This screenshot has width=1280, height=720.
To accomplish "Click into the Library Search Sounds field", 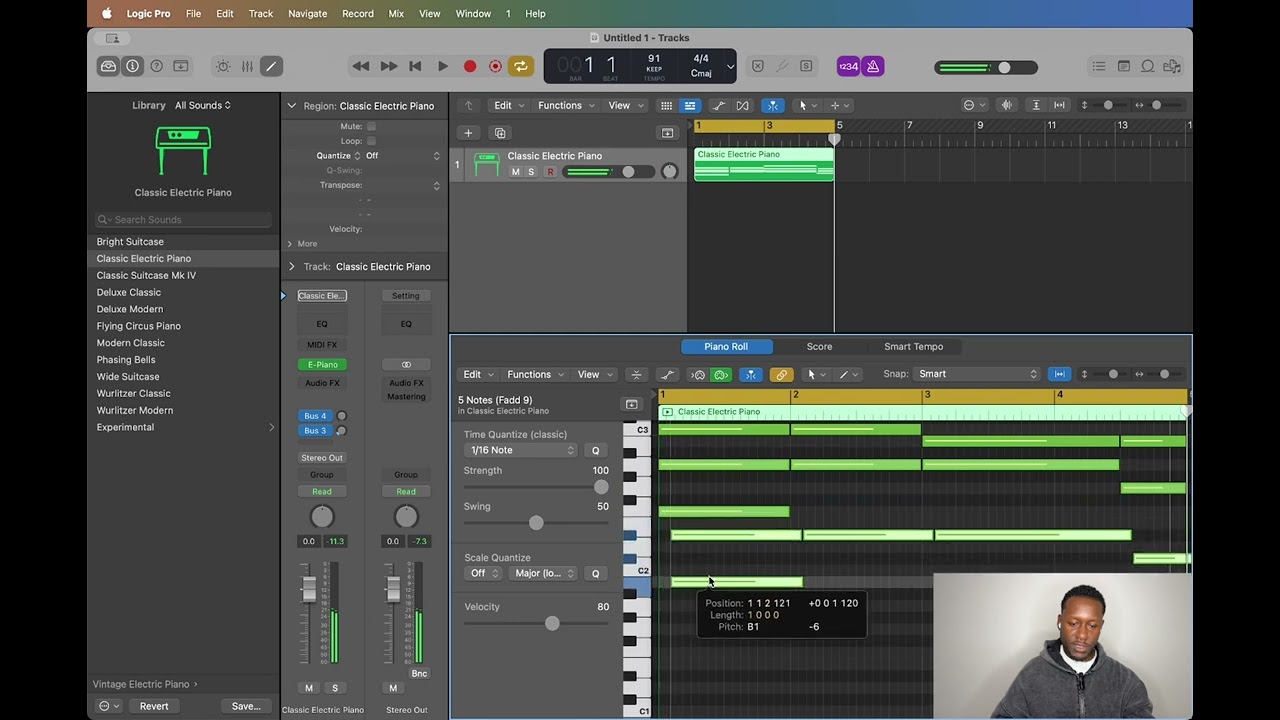I will coord(183,220).
